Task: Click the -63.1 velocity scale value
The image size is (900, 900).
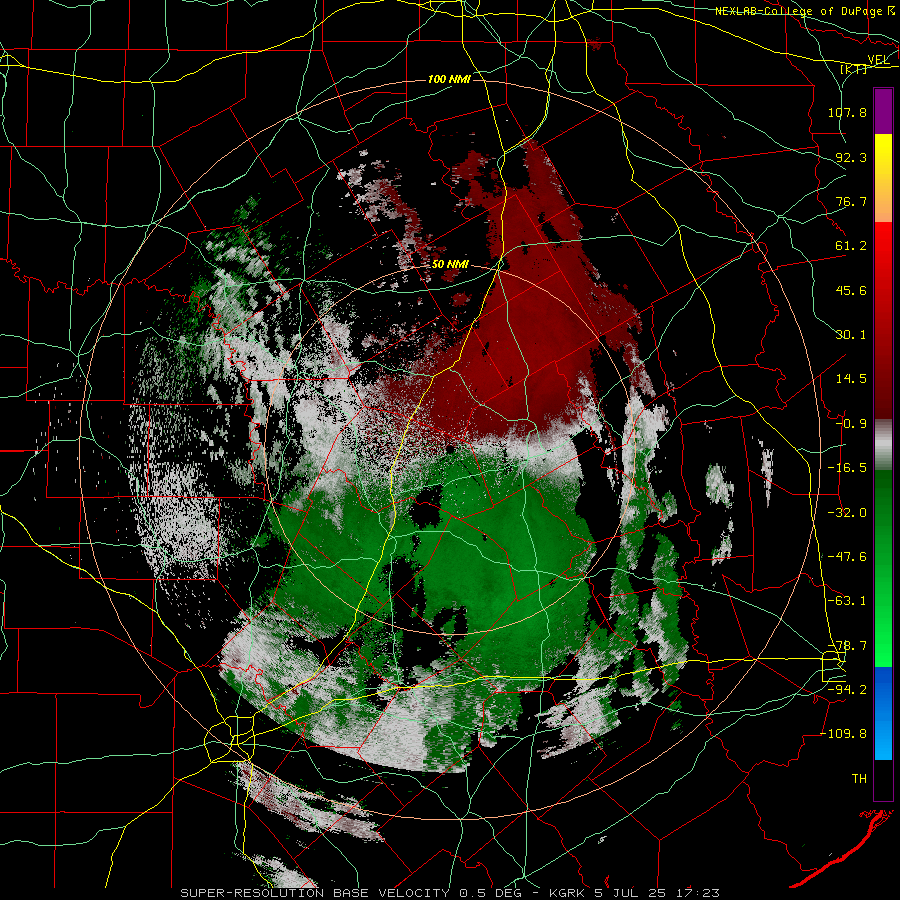Action: click(847, 601)
